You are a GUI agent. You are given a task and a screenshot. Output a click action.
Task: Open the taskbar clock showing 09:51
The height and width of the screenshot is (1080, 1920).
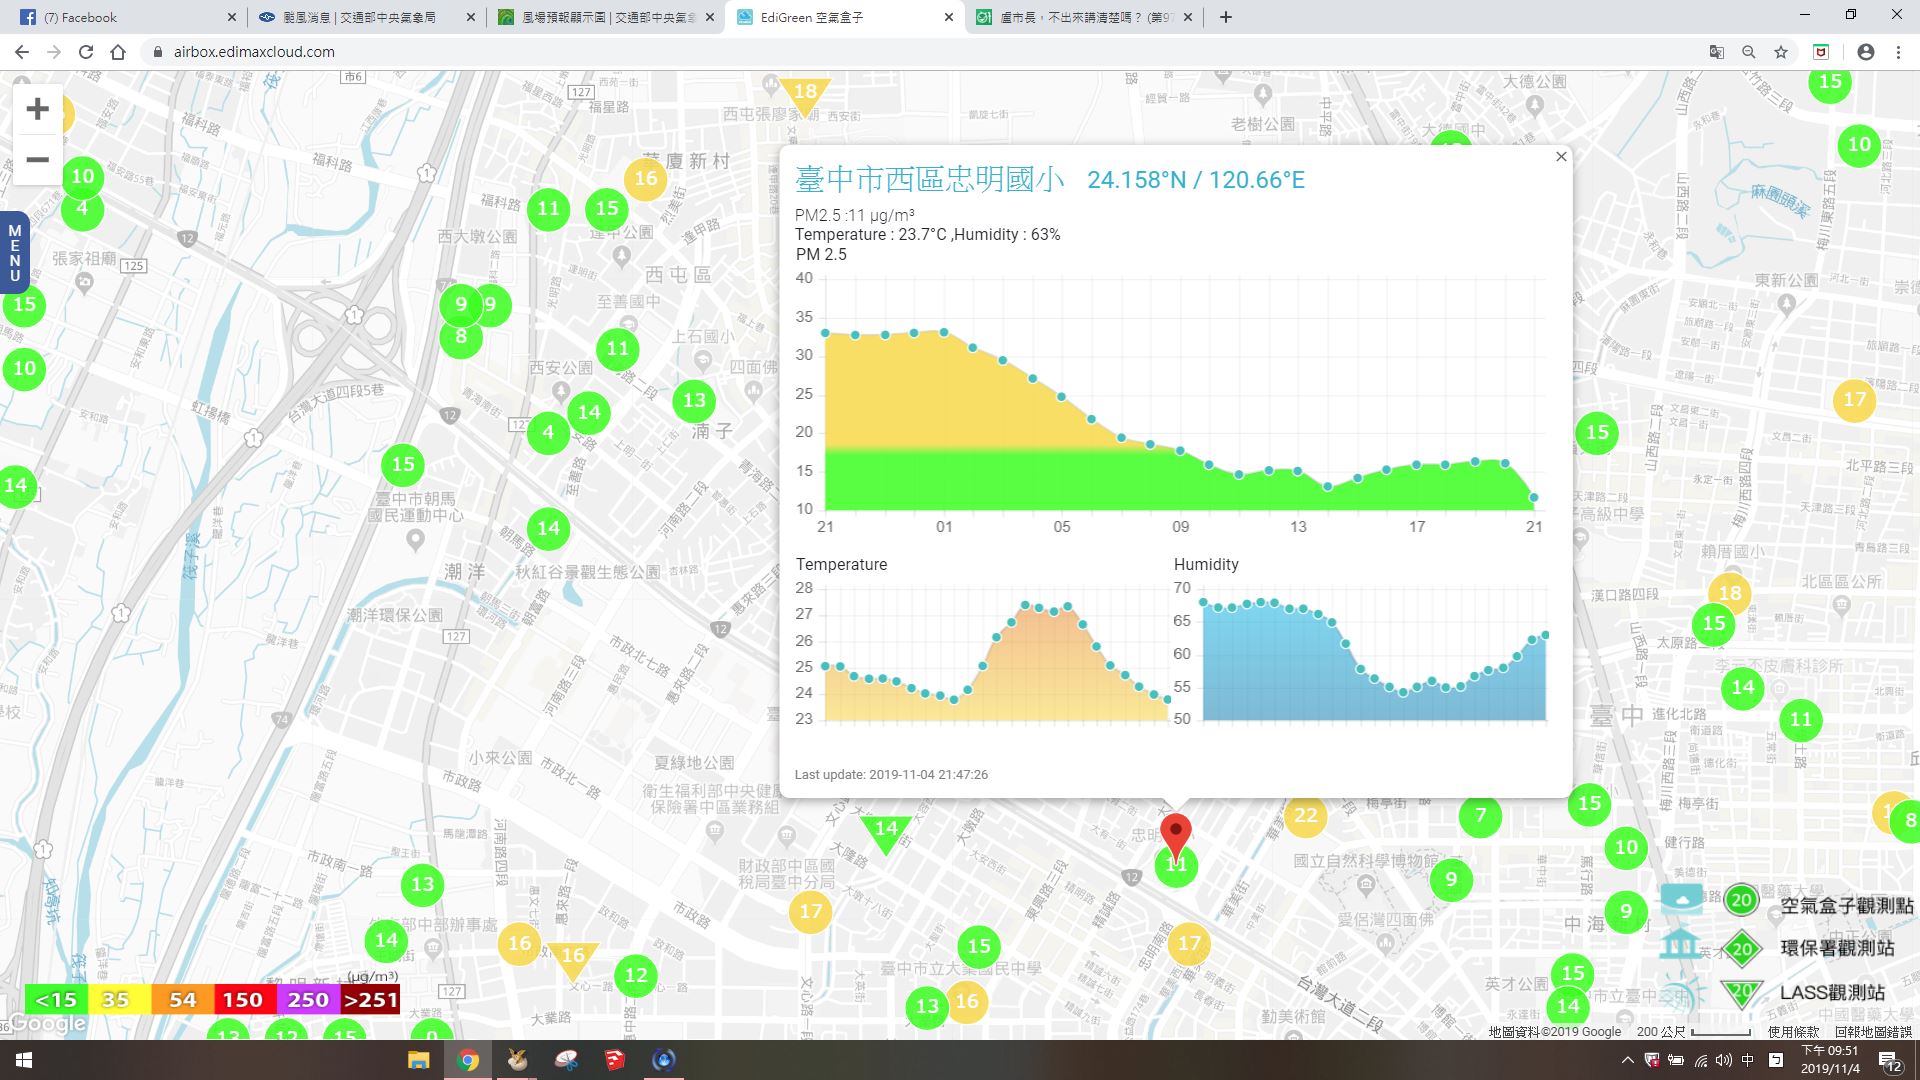[x=1830, y=1060]
